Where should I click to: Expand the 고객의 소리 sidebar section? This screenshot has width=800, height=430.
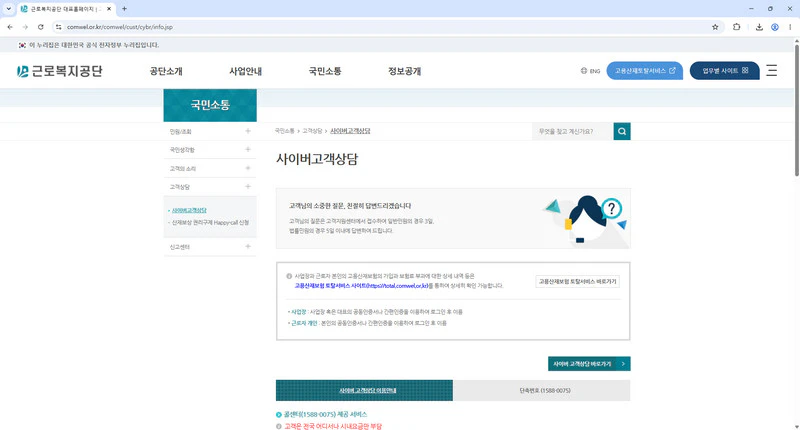[210, 168]
